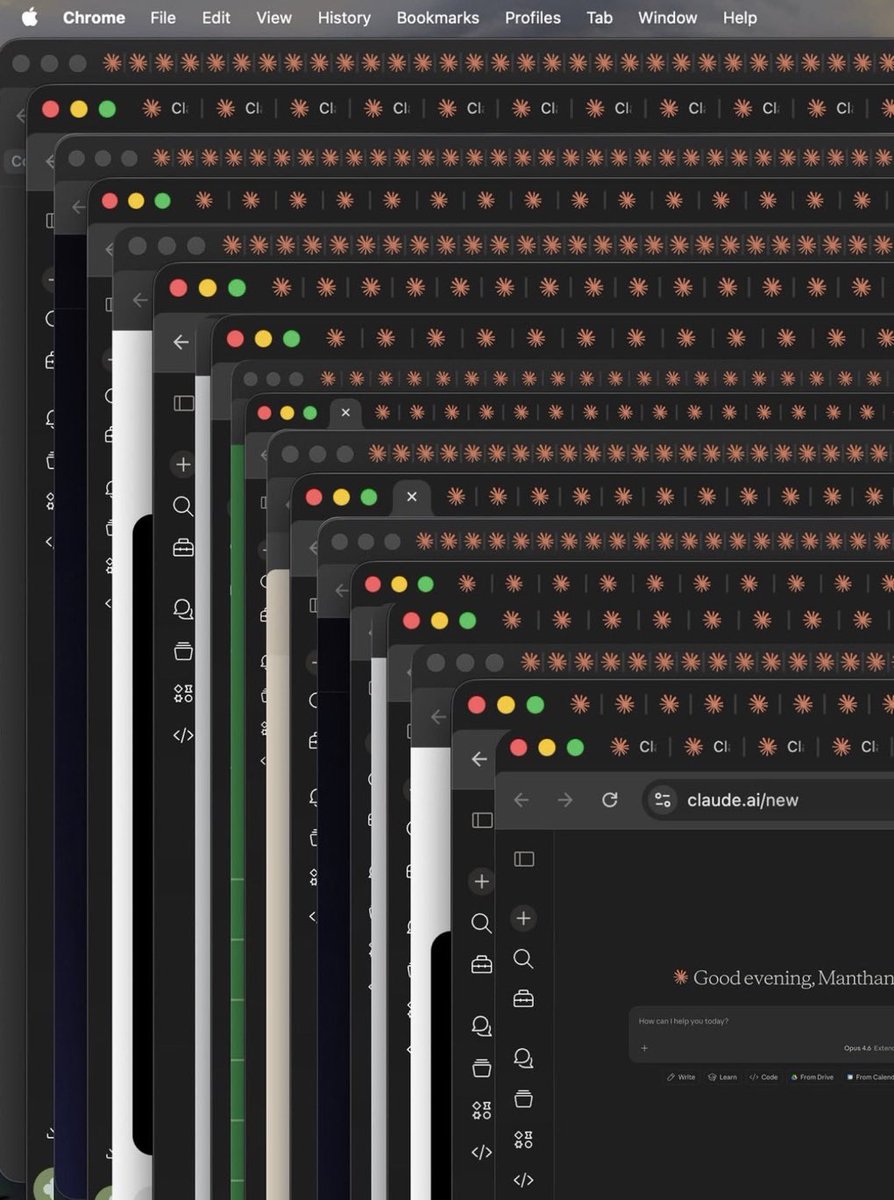Open projects stack icon in front window sidebar
The height and width of the screenshot is (1200, 894).
pyautogui.click(x=523, y=1098)
